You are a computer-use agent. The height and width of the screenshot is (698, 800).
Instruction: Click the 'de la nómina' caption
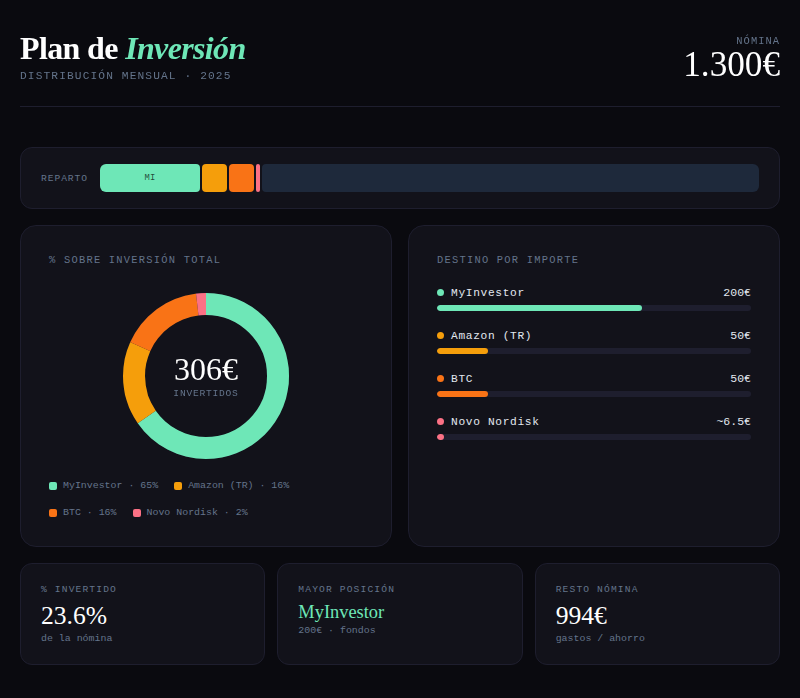(x=77, y=638)
